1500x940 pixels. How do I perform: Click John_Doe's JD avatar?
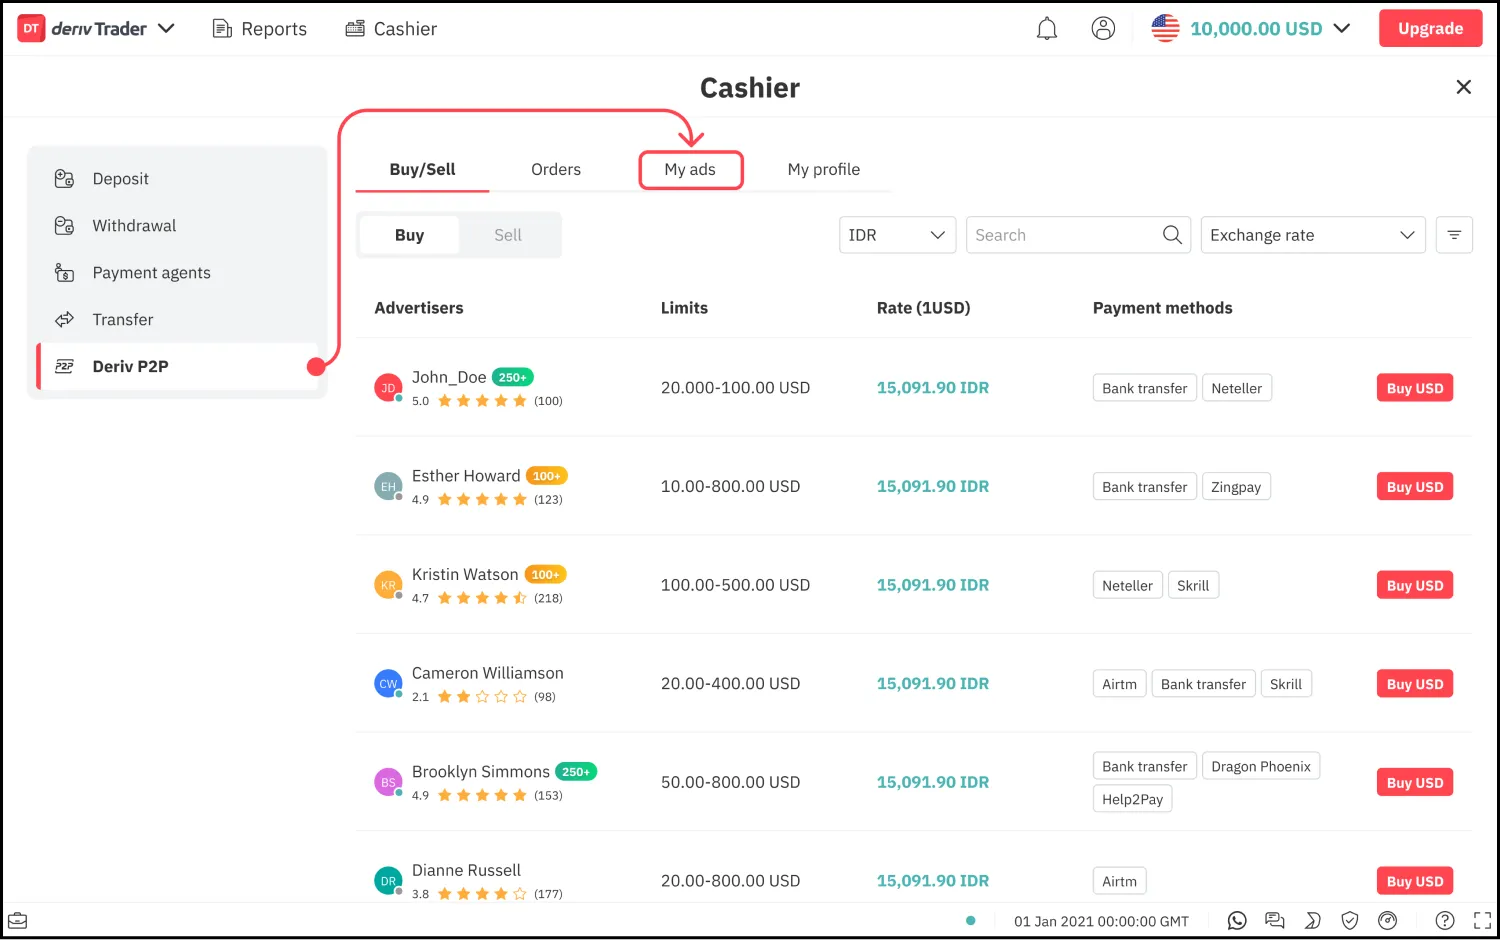pyautogui.click(x=388, y=388)
